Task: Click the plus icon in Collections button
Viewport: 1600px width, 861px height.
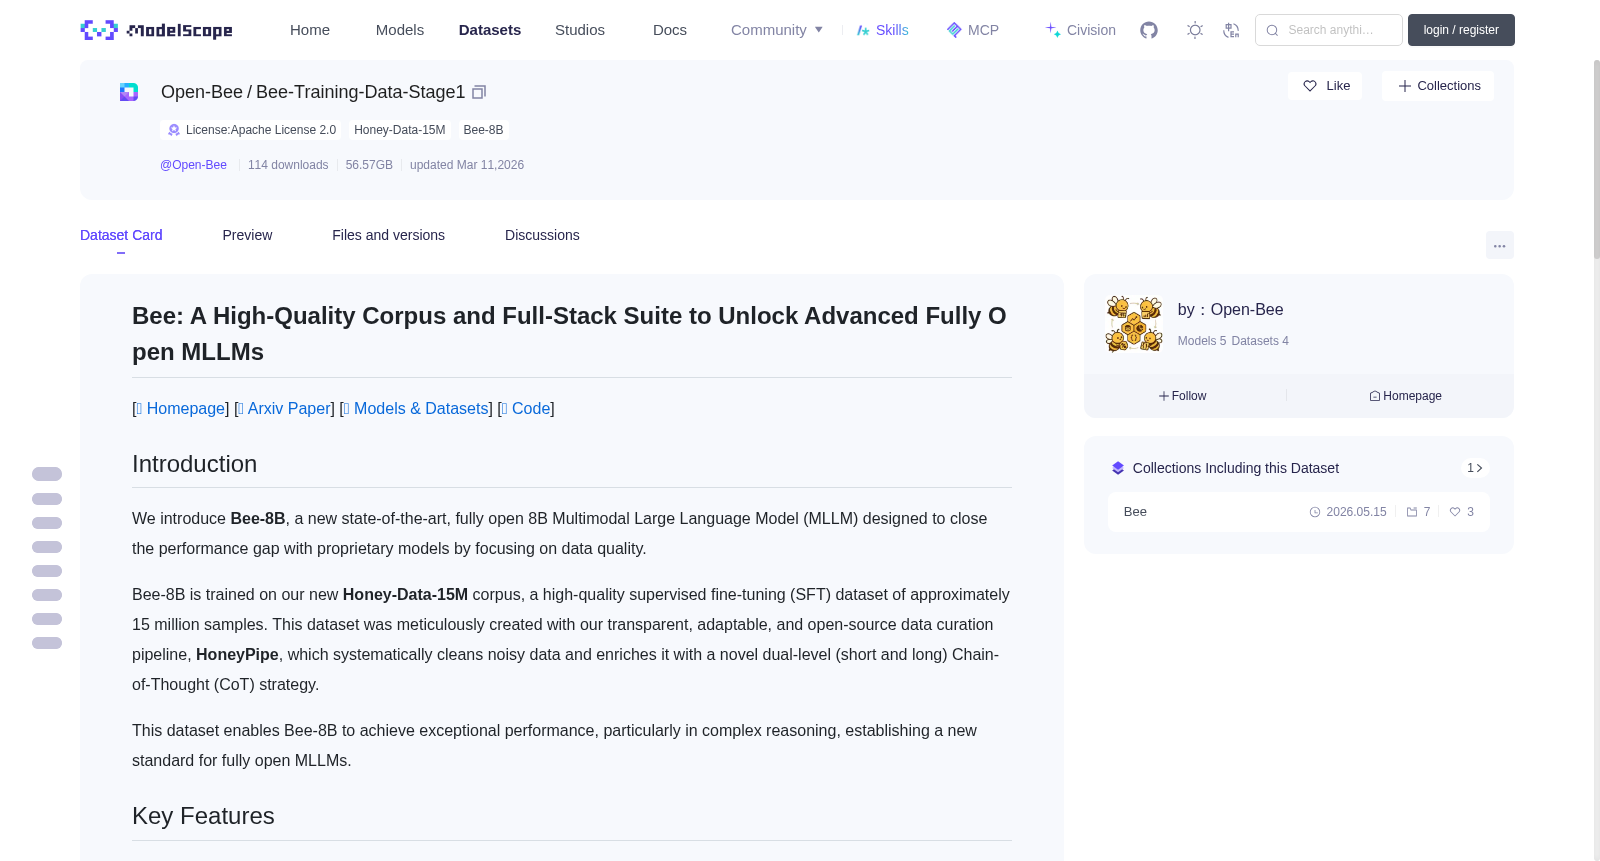Action: pos(1405,86)
